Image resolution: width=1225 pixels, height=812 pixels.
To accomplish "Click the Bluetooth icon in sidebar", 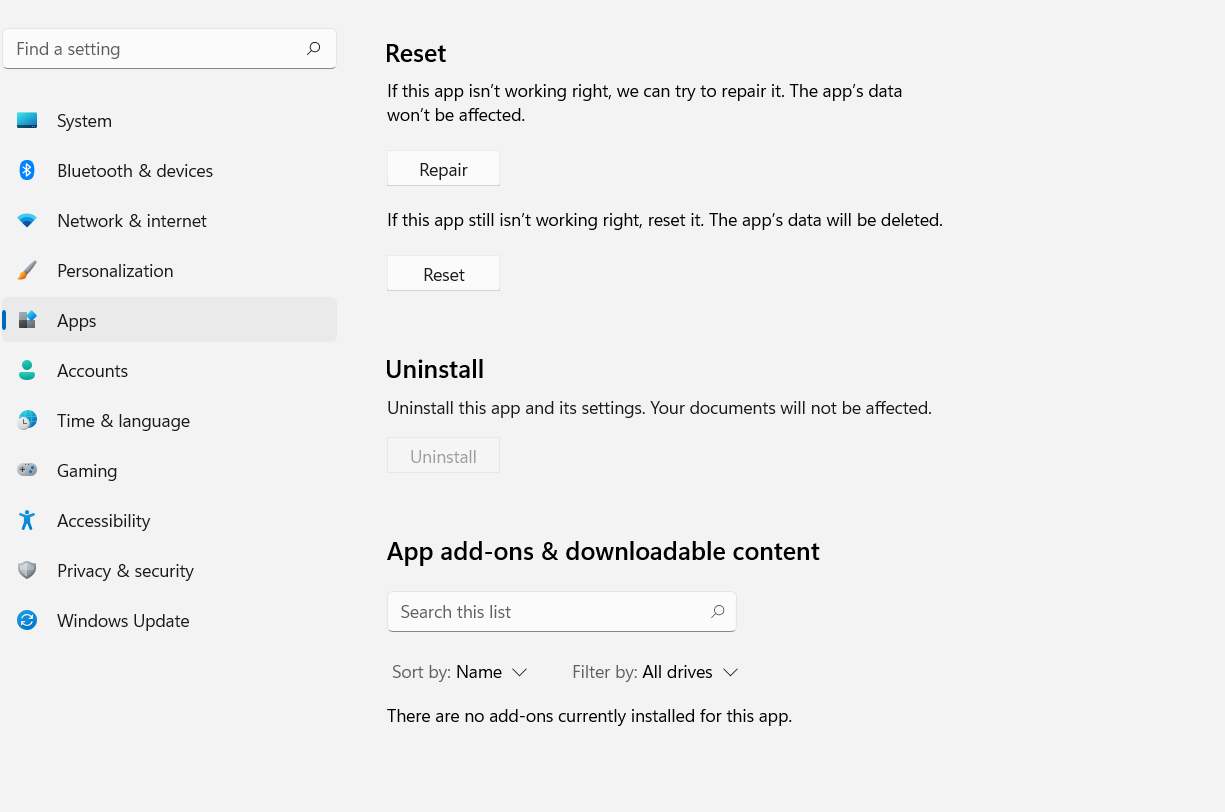I will tap(27, 171).
